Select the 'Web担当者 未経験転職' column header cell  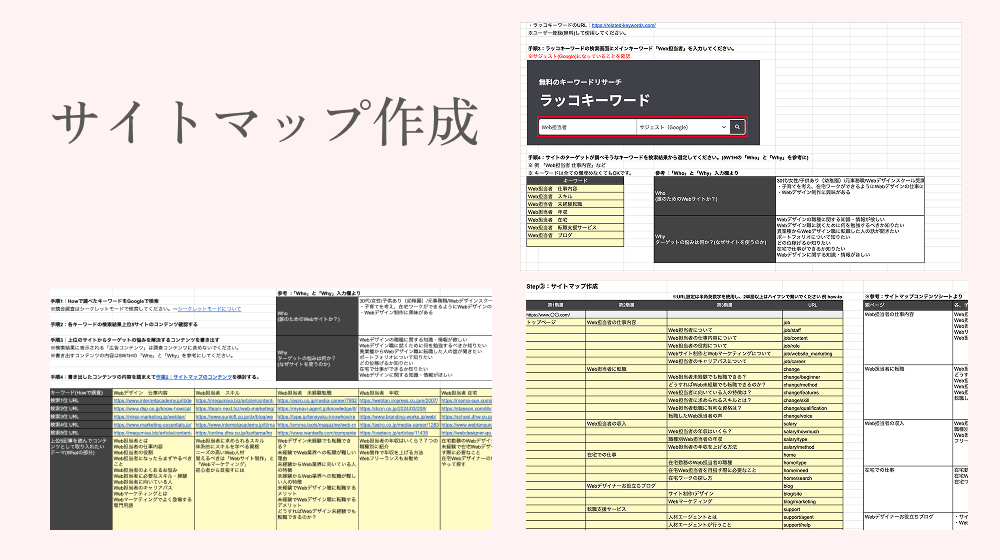click(x=317, y=393)
